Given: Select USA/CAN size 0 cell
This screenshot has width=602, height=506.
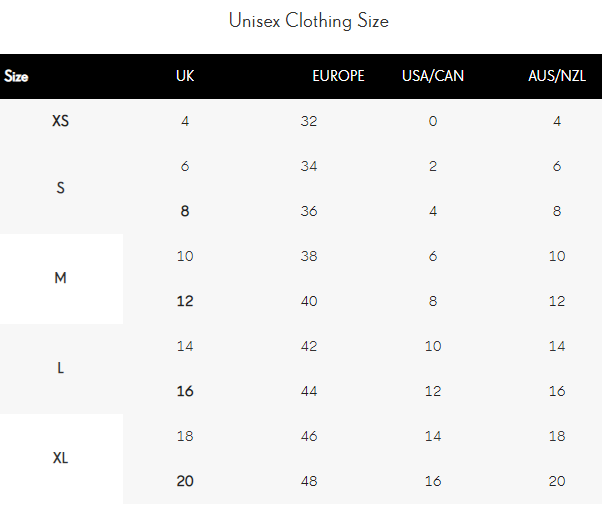Looking at the screenshot, I should pos(433,121).
